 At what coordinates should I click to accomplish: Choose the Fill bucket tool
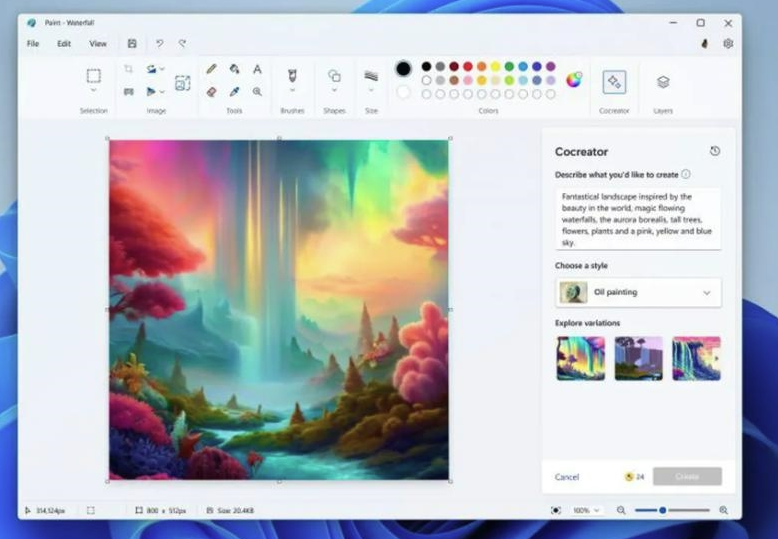point(234,69)
